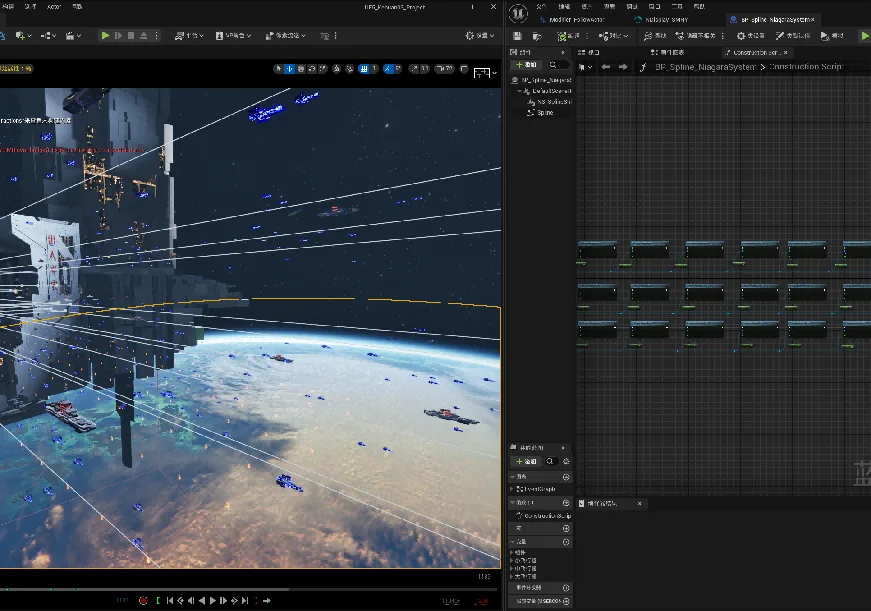Click the Simulation button in Blueprint toolbar

(x=832, y=36)
